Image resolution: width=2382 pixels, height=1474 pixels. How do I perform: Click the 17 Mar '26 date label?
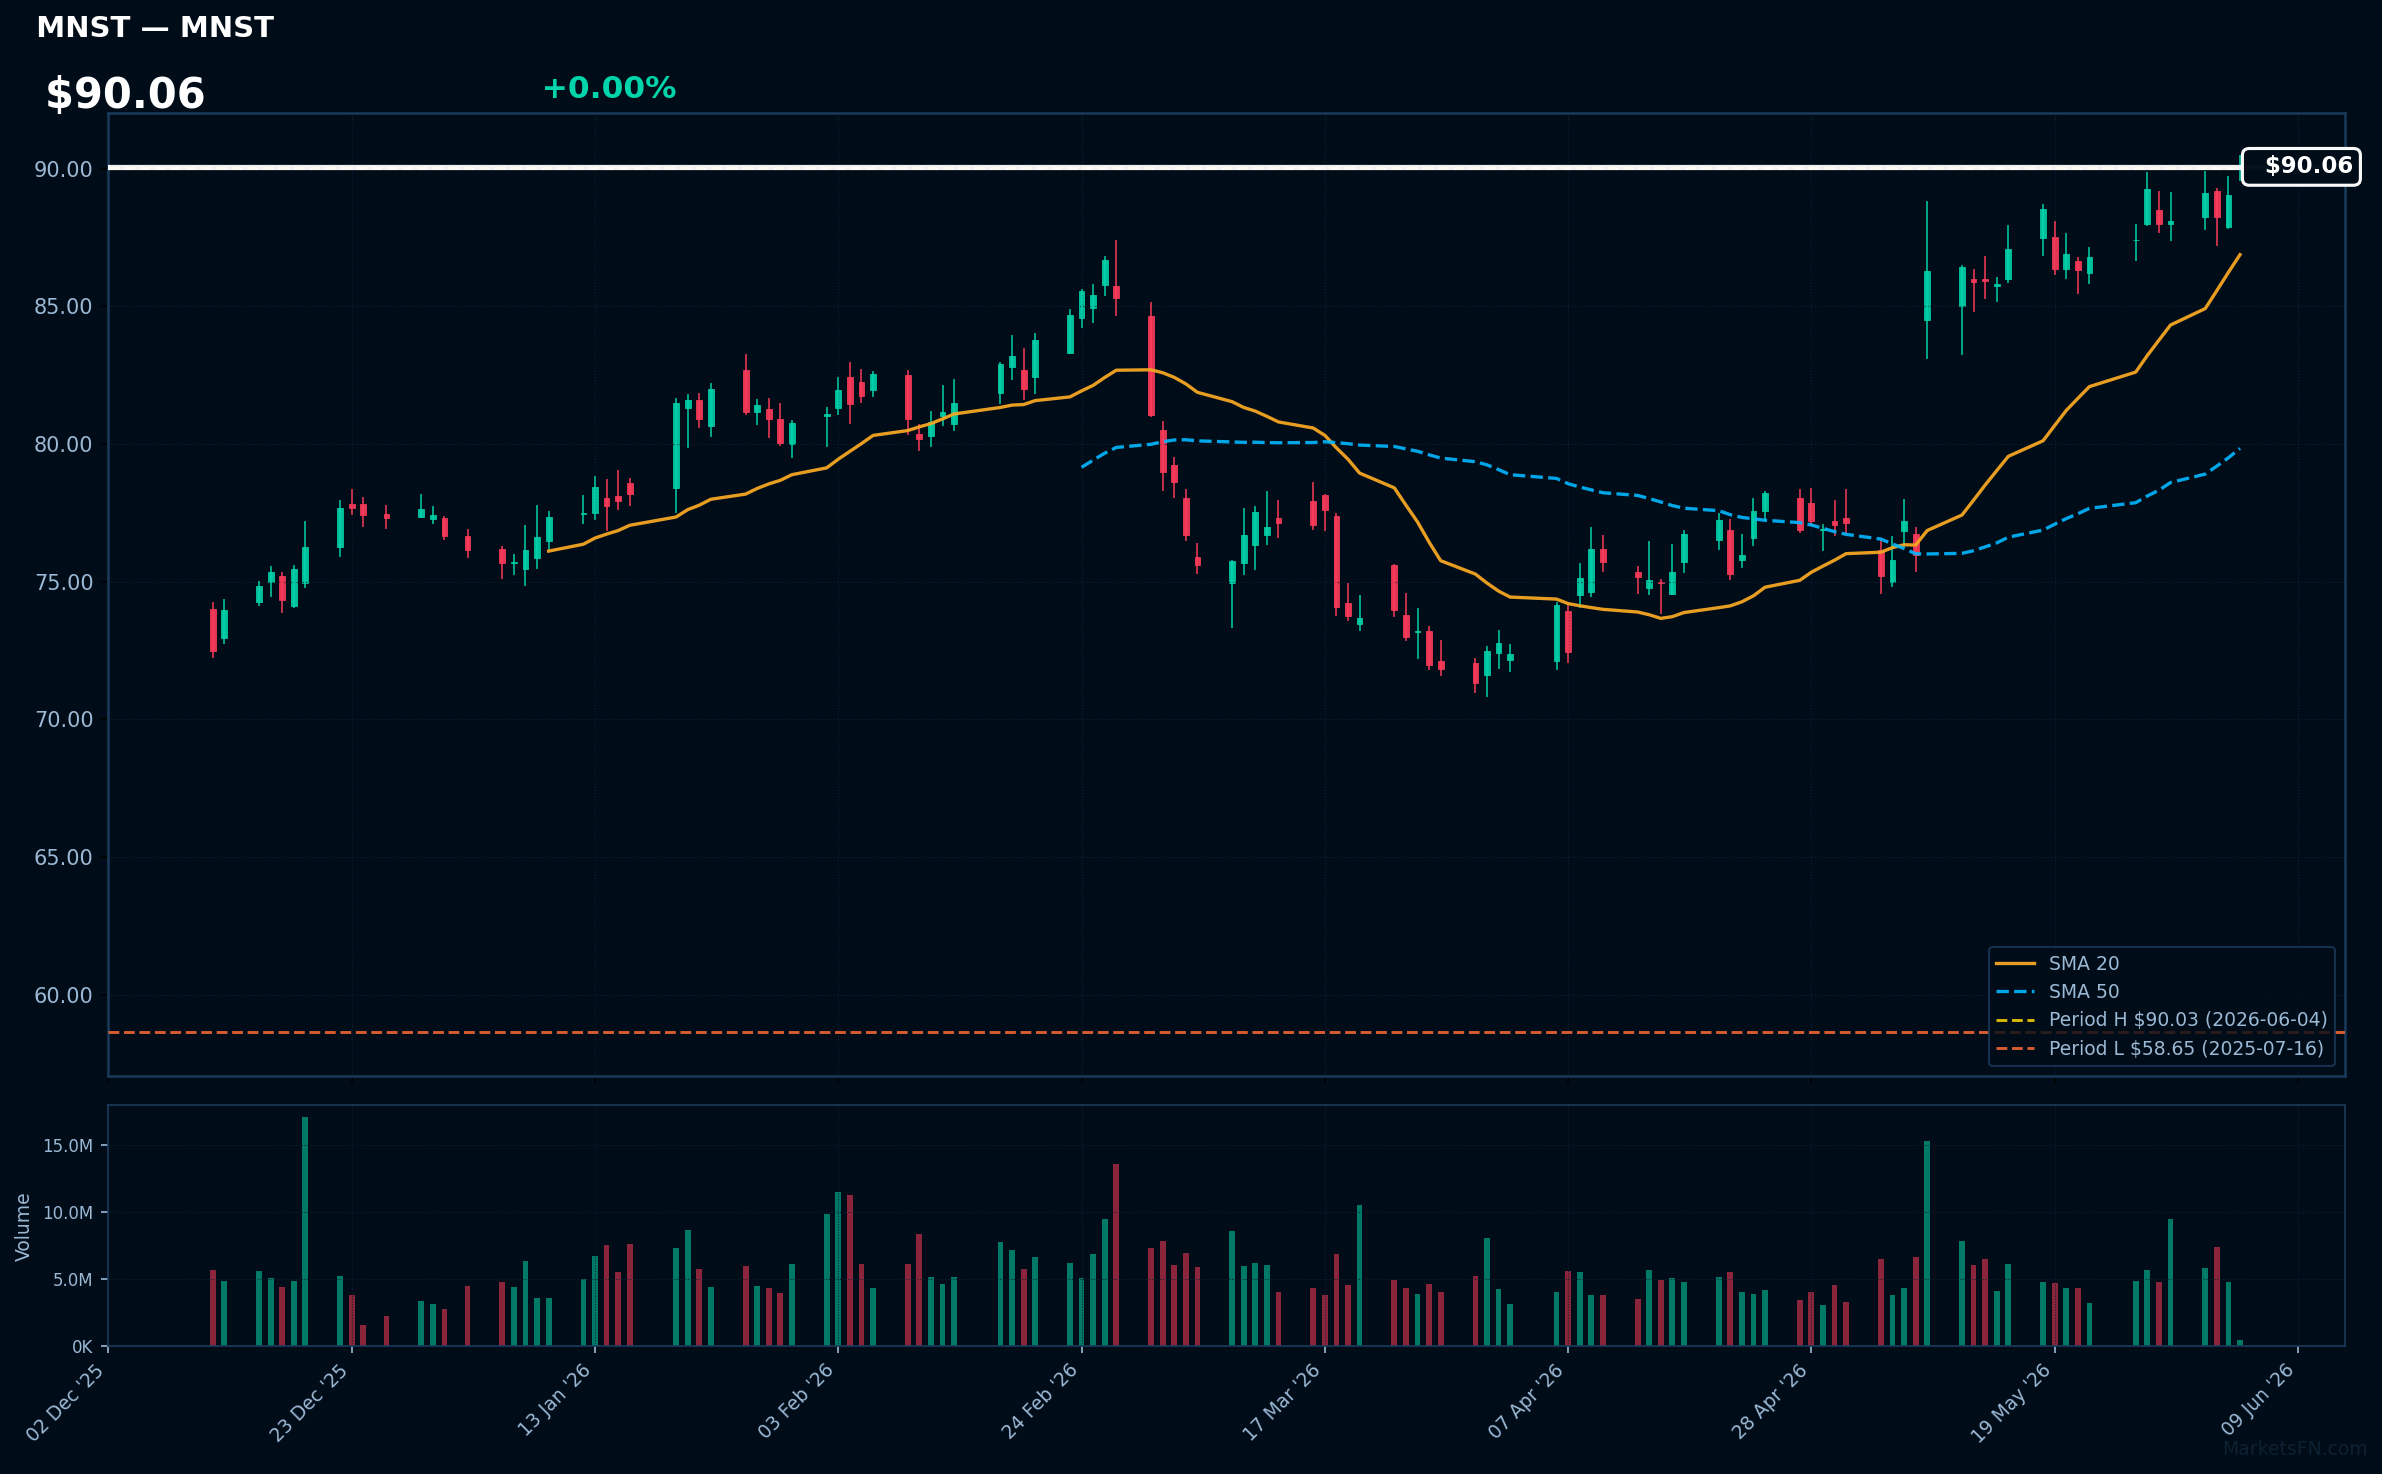(x=1282, y=1402)
